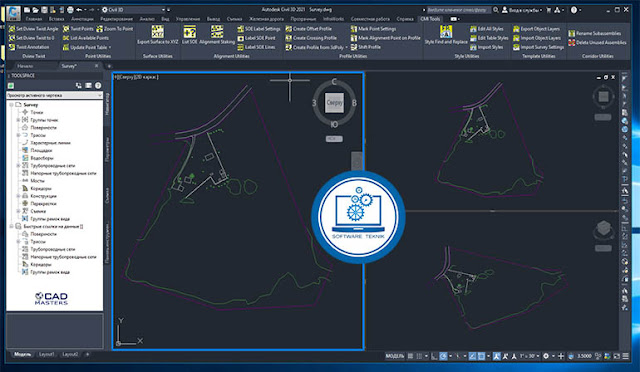This screenshot has width=640, height=372.
Task: Expand Группы точек tree node
Action: (x=18, y=120)
